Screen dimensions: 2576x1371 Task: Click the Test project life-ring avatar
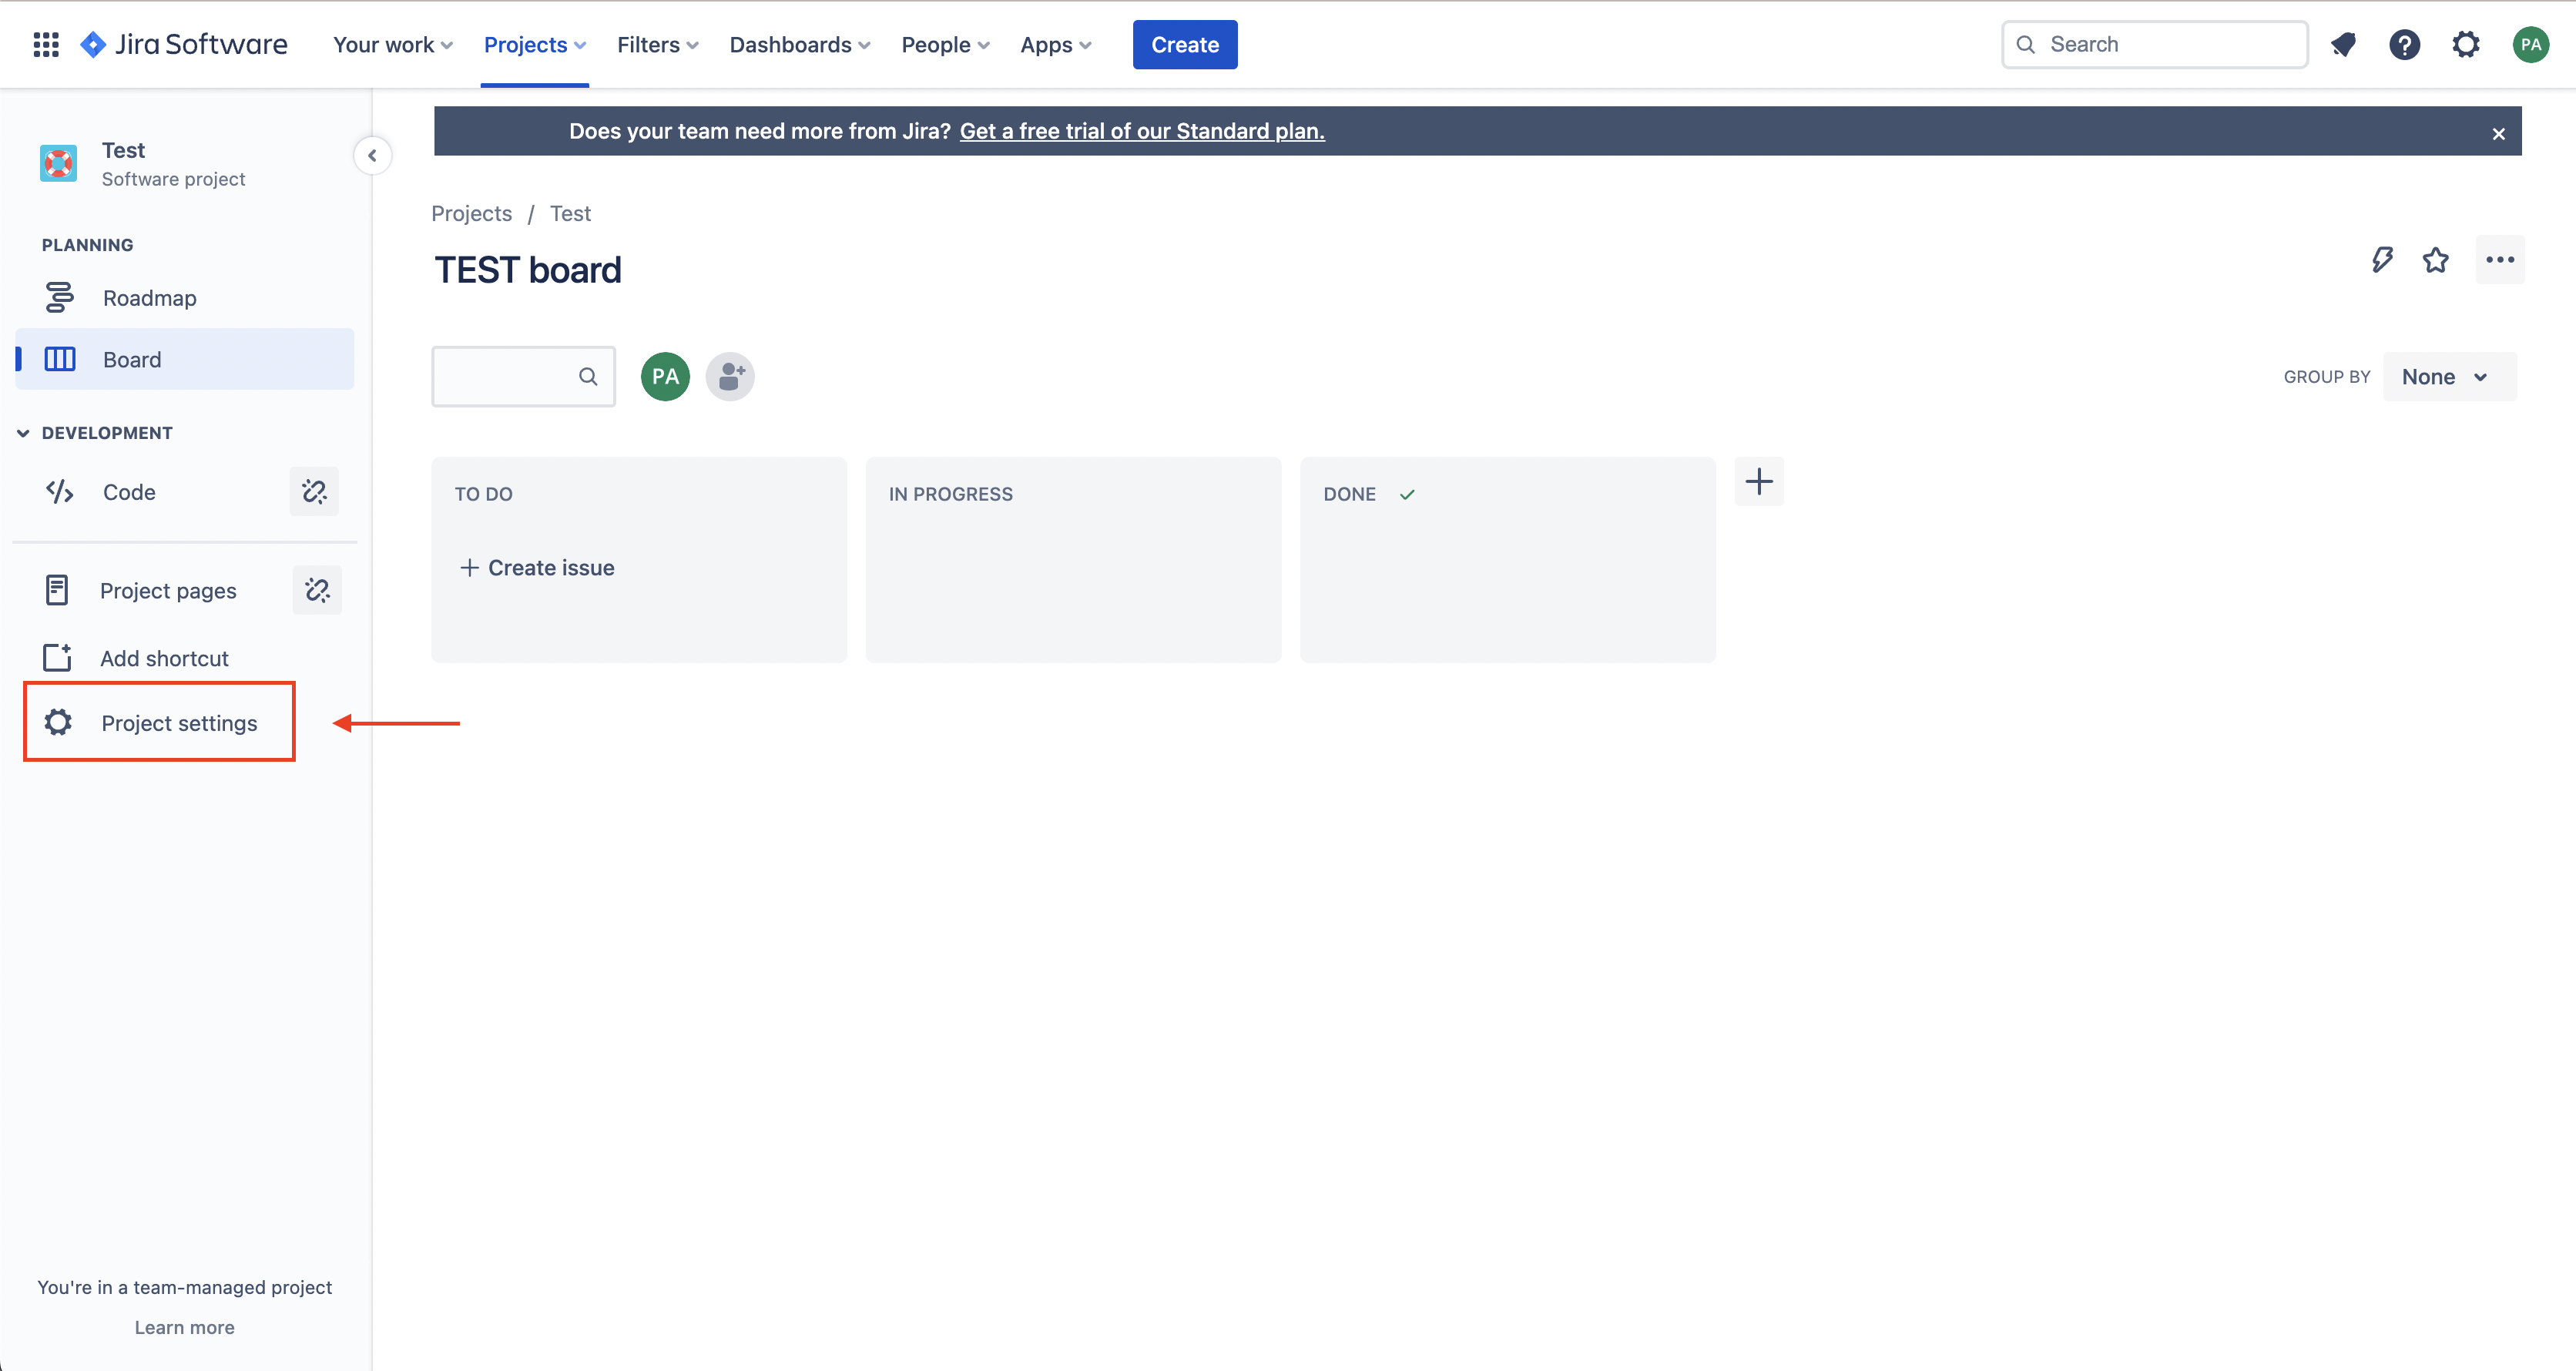tap(58, 163)
